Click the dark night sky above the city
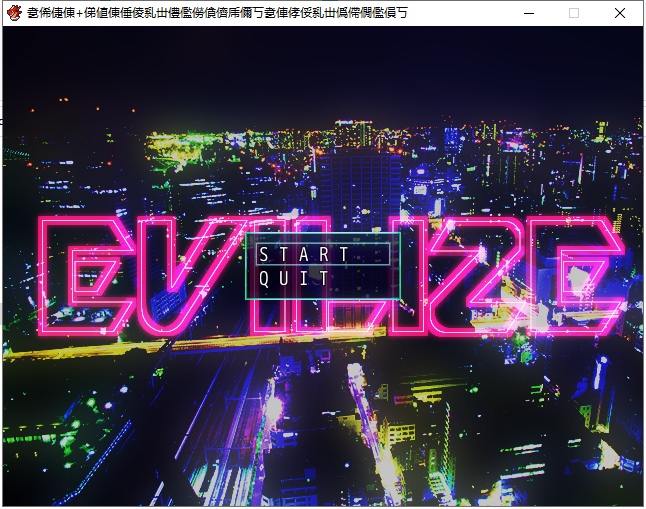646x509 pixels. point(320,70)
